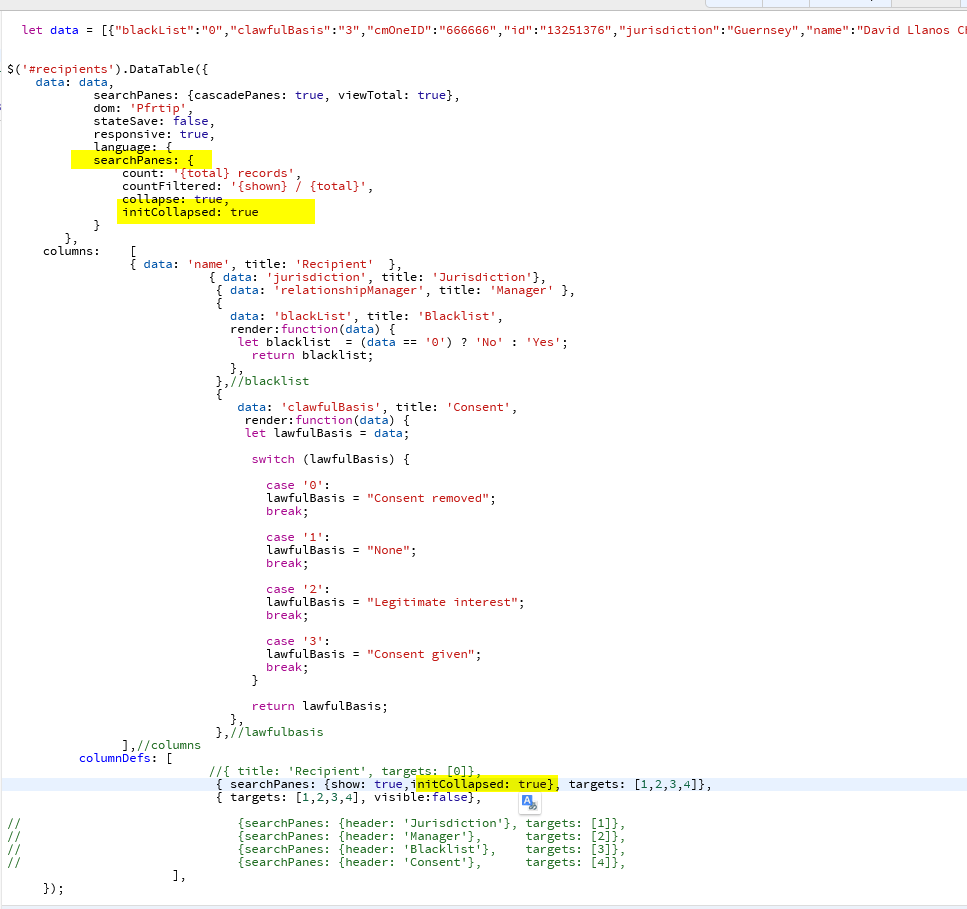Click 'cascadePanes: true' in the searchPanes option
The width and height of the screenshot is (967, 909).
[x=259, y=95]
